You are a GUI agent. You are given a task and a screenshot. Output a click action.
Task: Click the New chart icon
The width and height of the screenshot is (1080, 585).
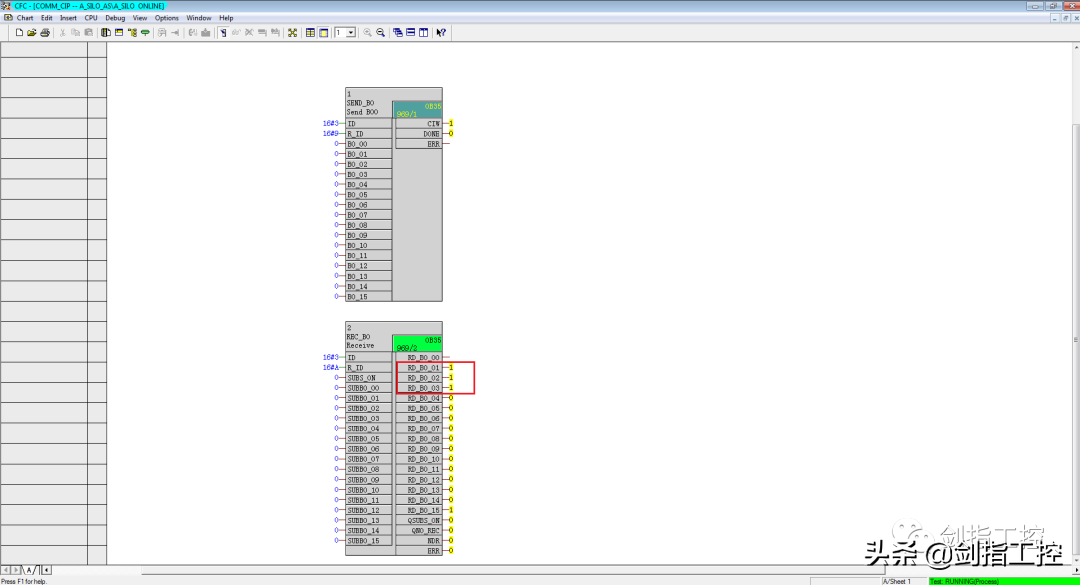[19, 33]
